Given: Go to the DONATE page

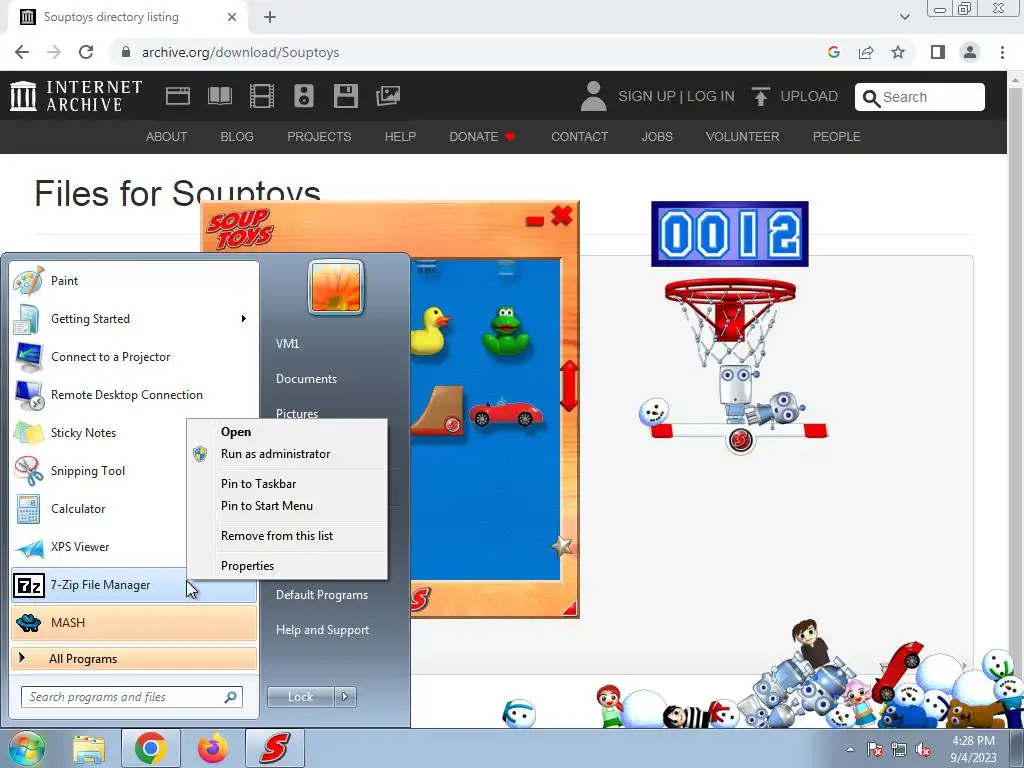Looking at the screenshot, I should (482, 136).
